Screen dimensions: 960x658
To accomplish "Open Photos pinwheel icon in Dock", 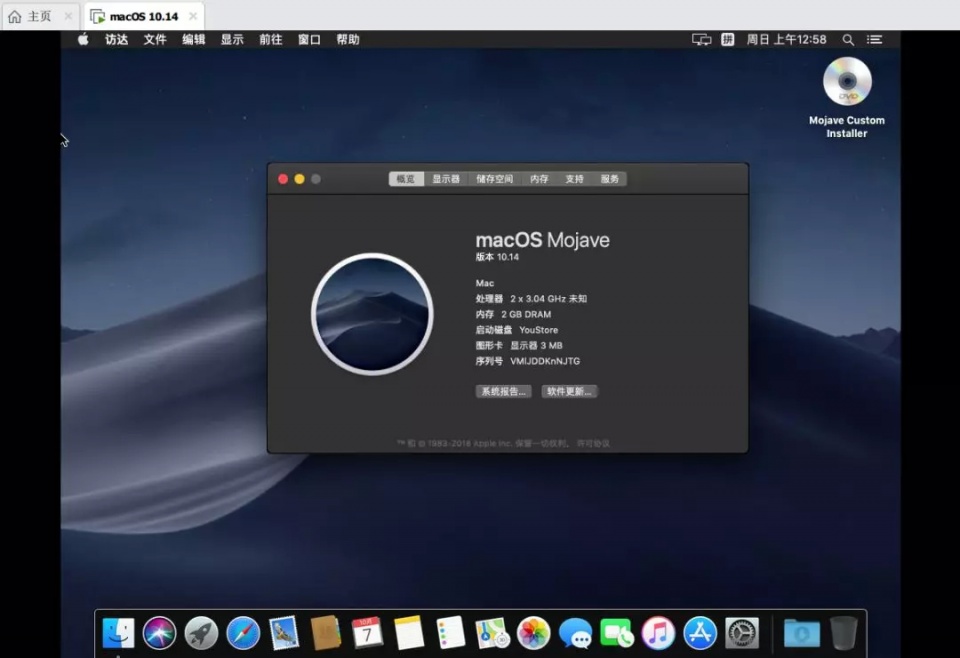I will 534,632.
